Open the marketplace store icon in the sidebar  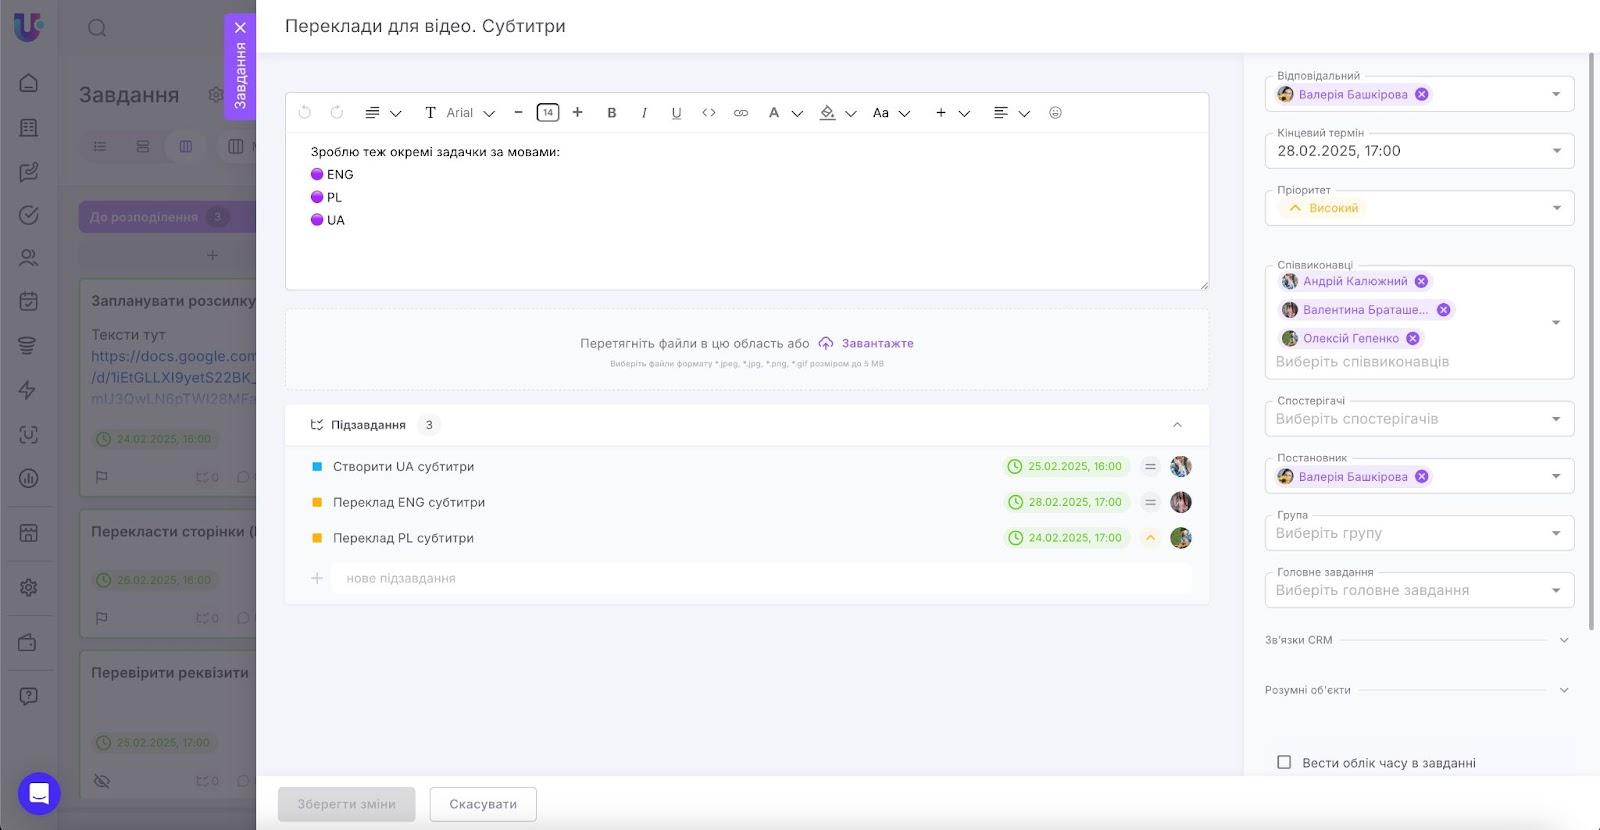pos(29,533)
